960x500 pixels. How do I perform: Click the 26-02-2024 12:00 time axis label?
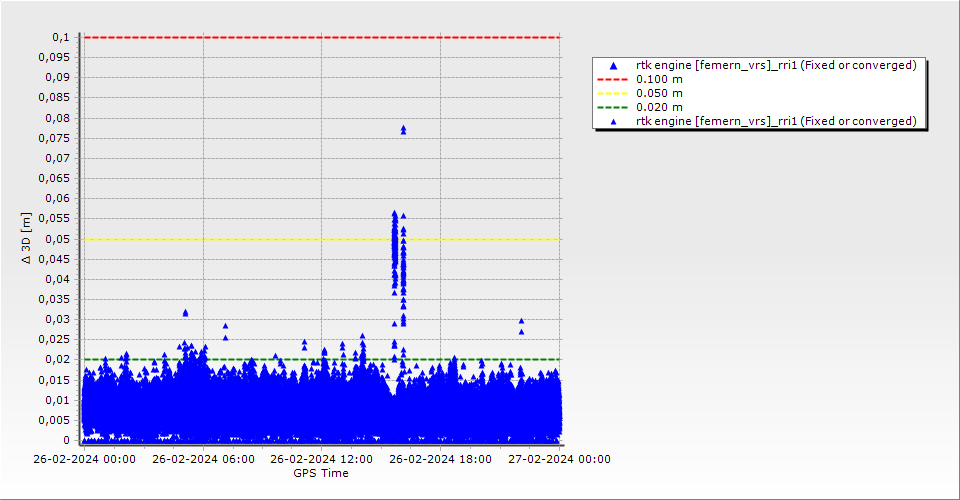coord(321,460)
